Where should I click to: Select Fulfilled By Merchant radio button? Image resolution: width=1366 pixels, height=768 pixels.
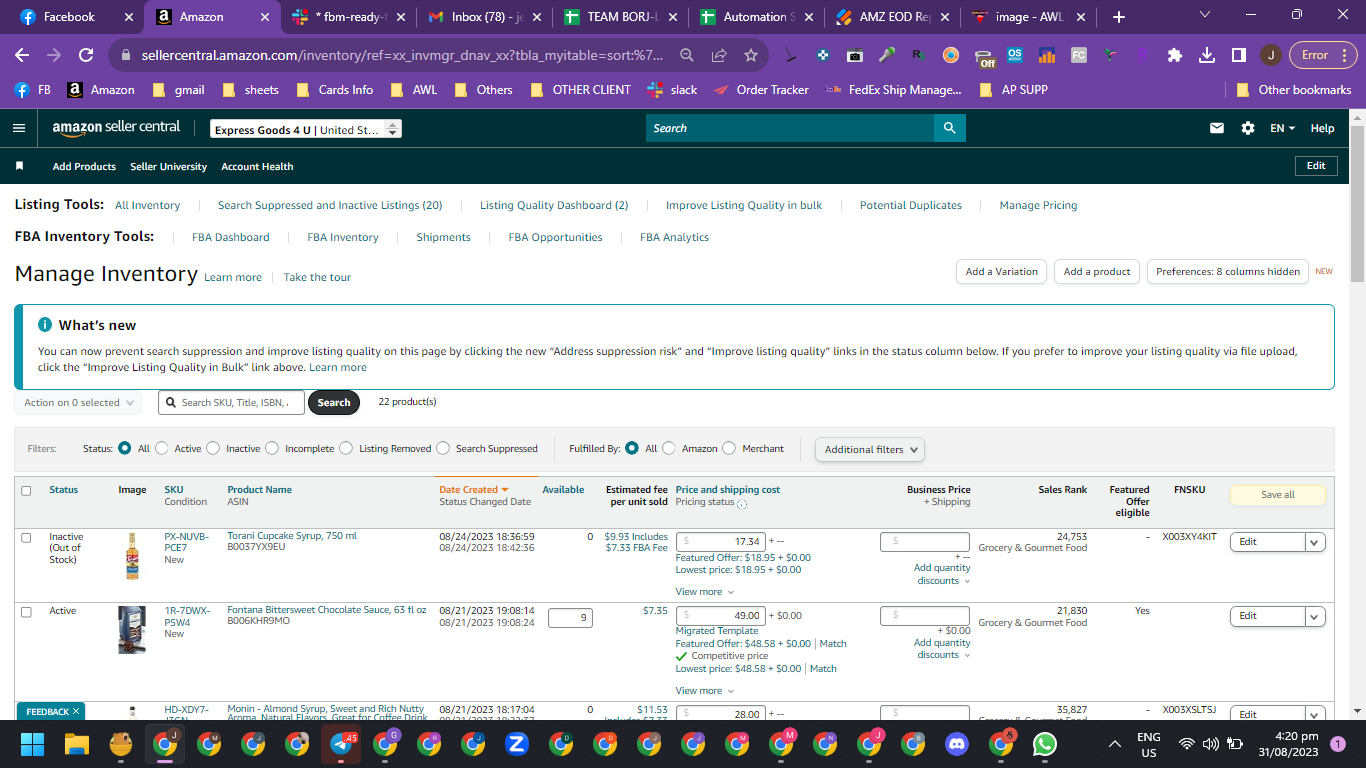coord(729,449)
